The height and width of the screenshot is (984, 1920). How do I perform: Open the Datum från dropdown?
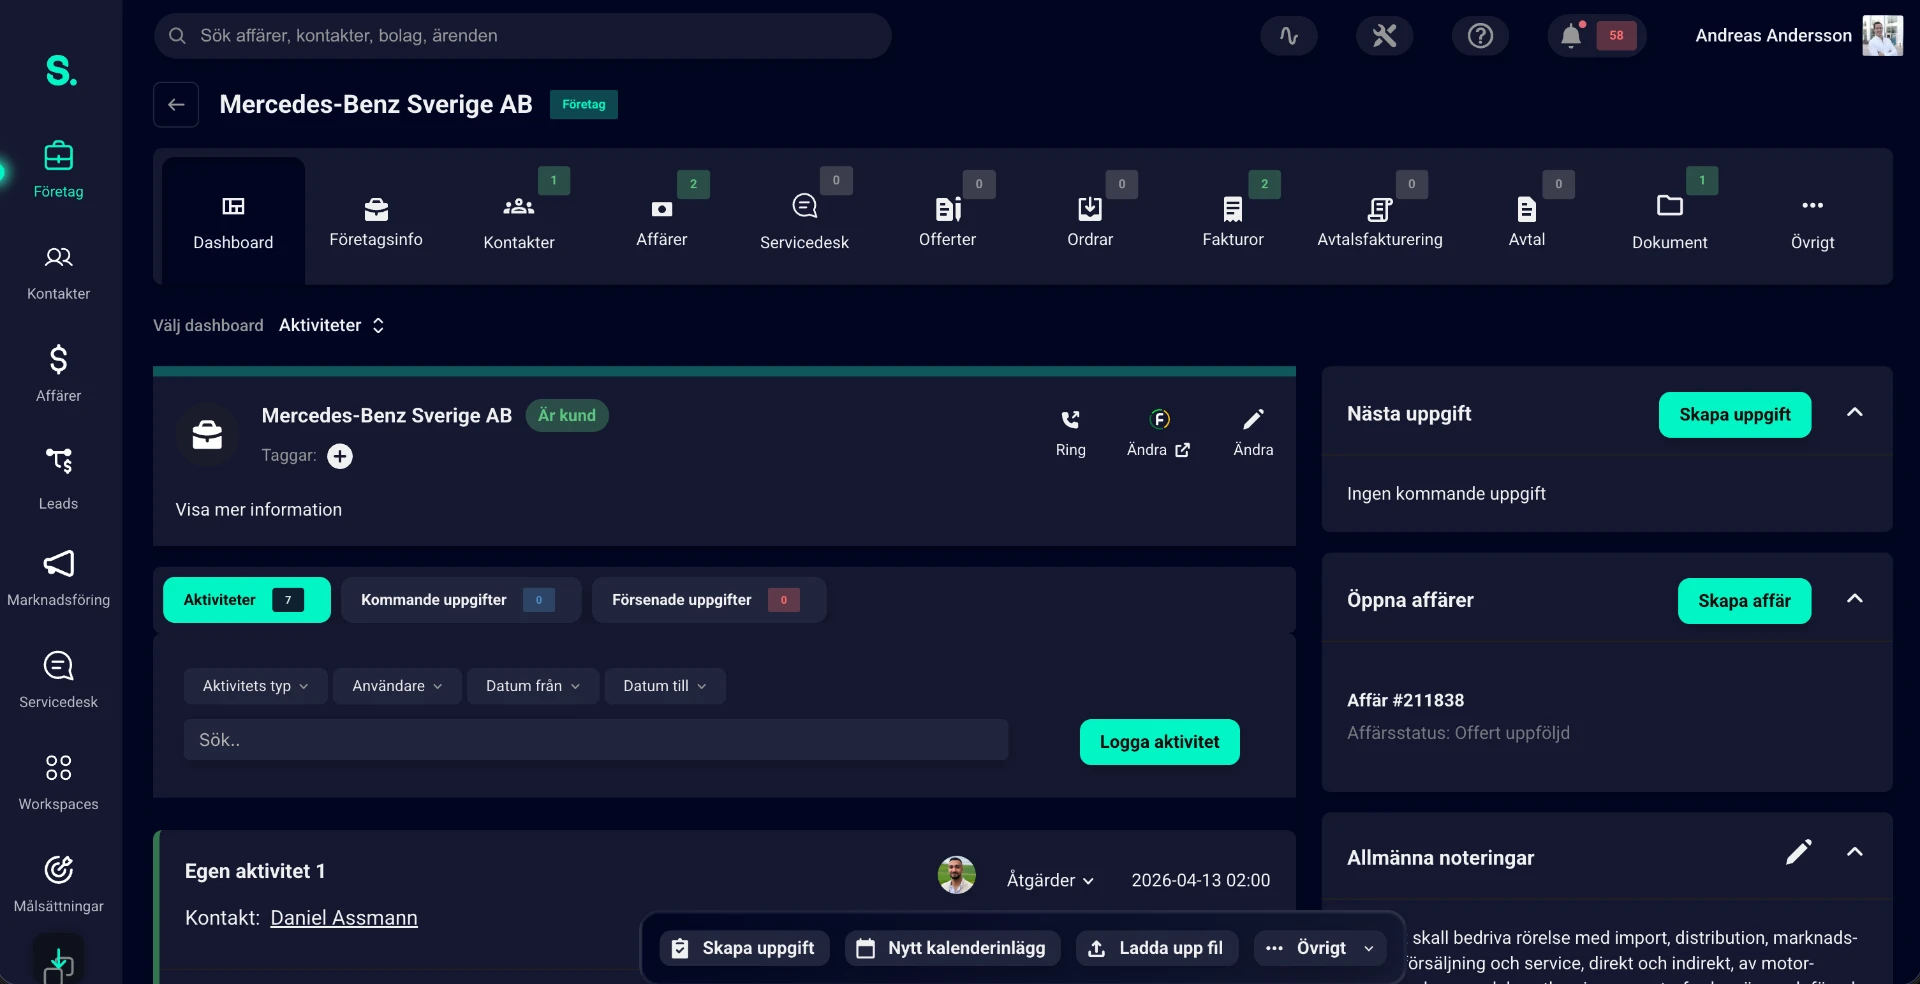(x=533, y=686)
